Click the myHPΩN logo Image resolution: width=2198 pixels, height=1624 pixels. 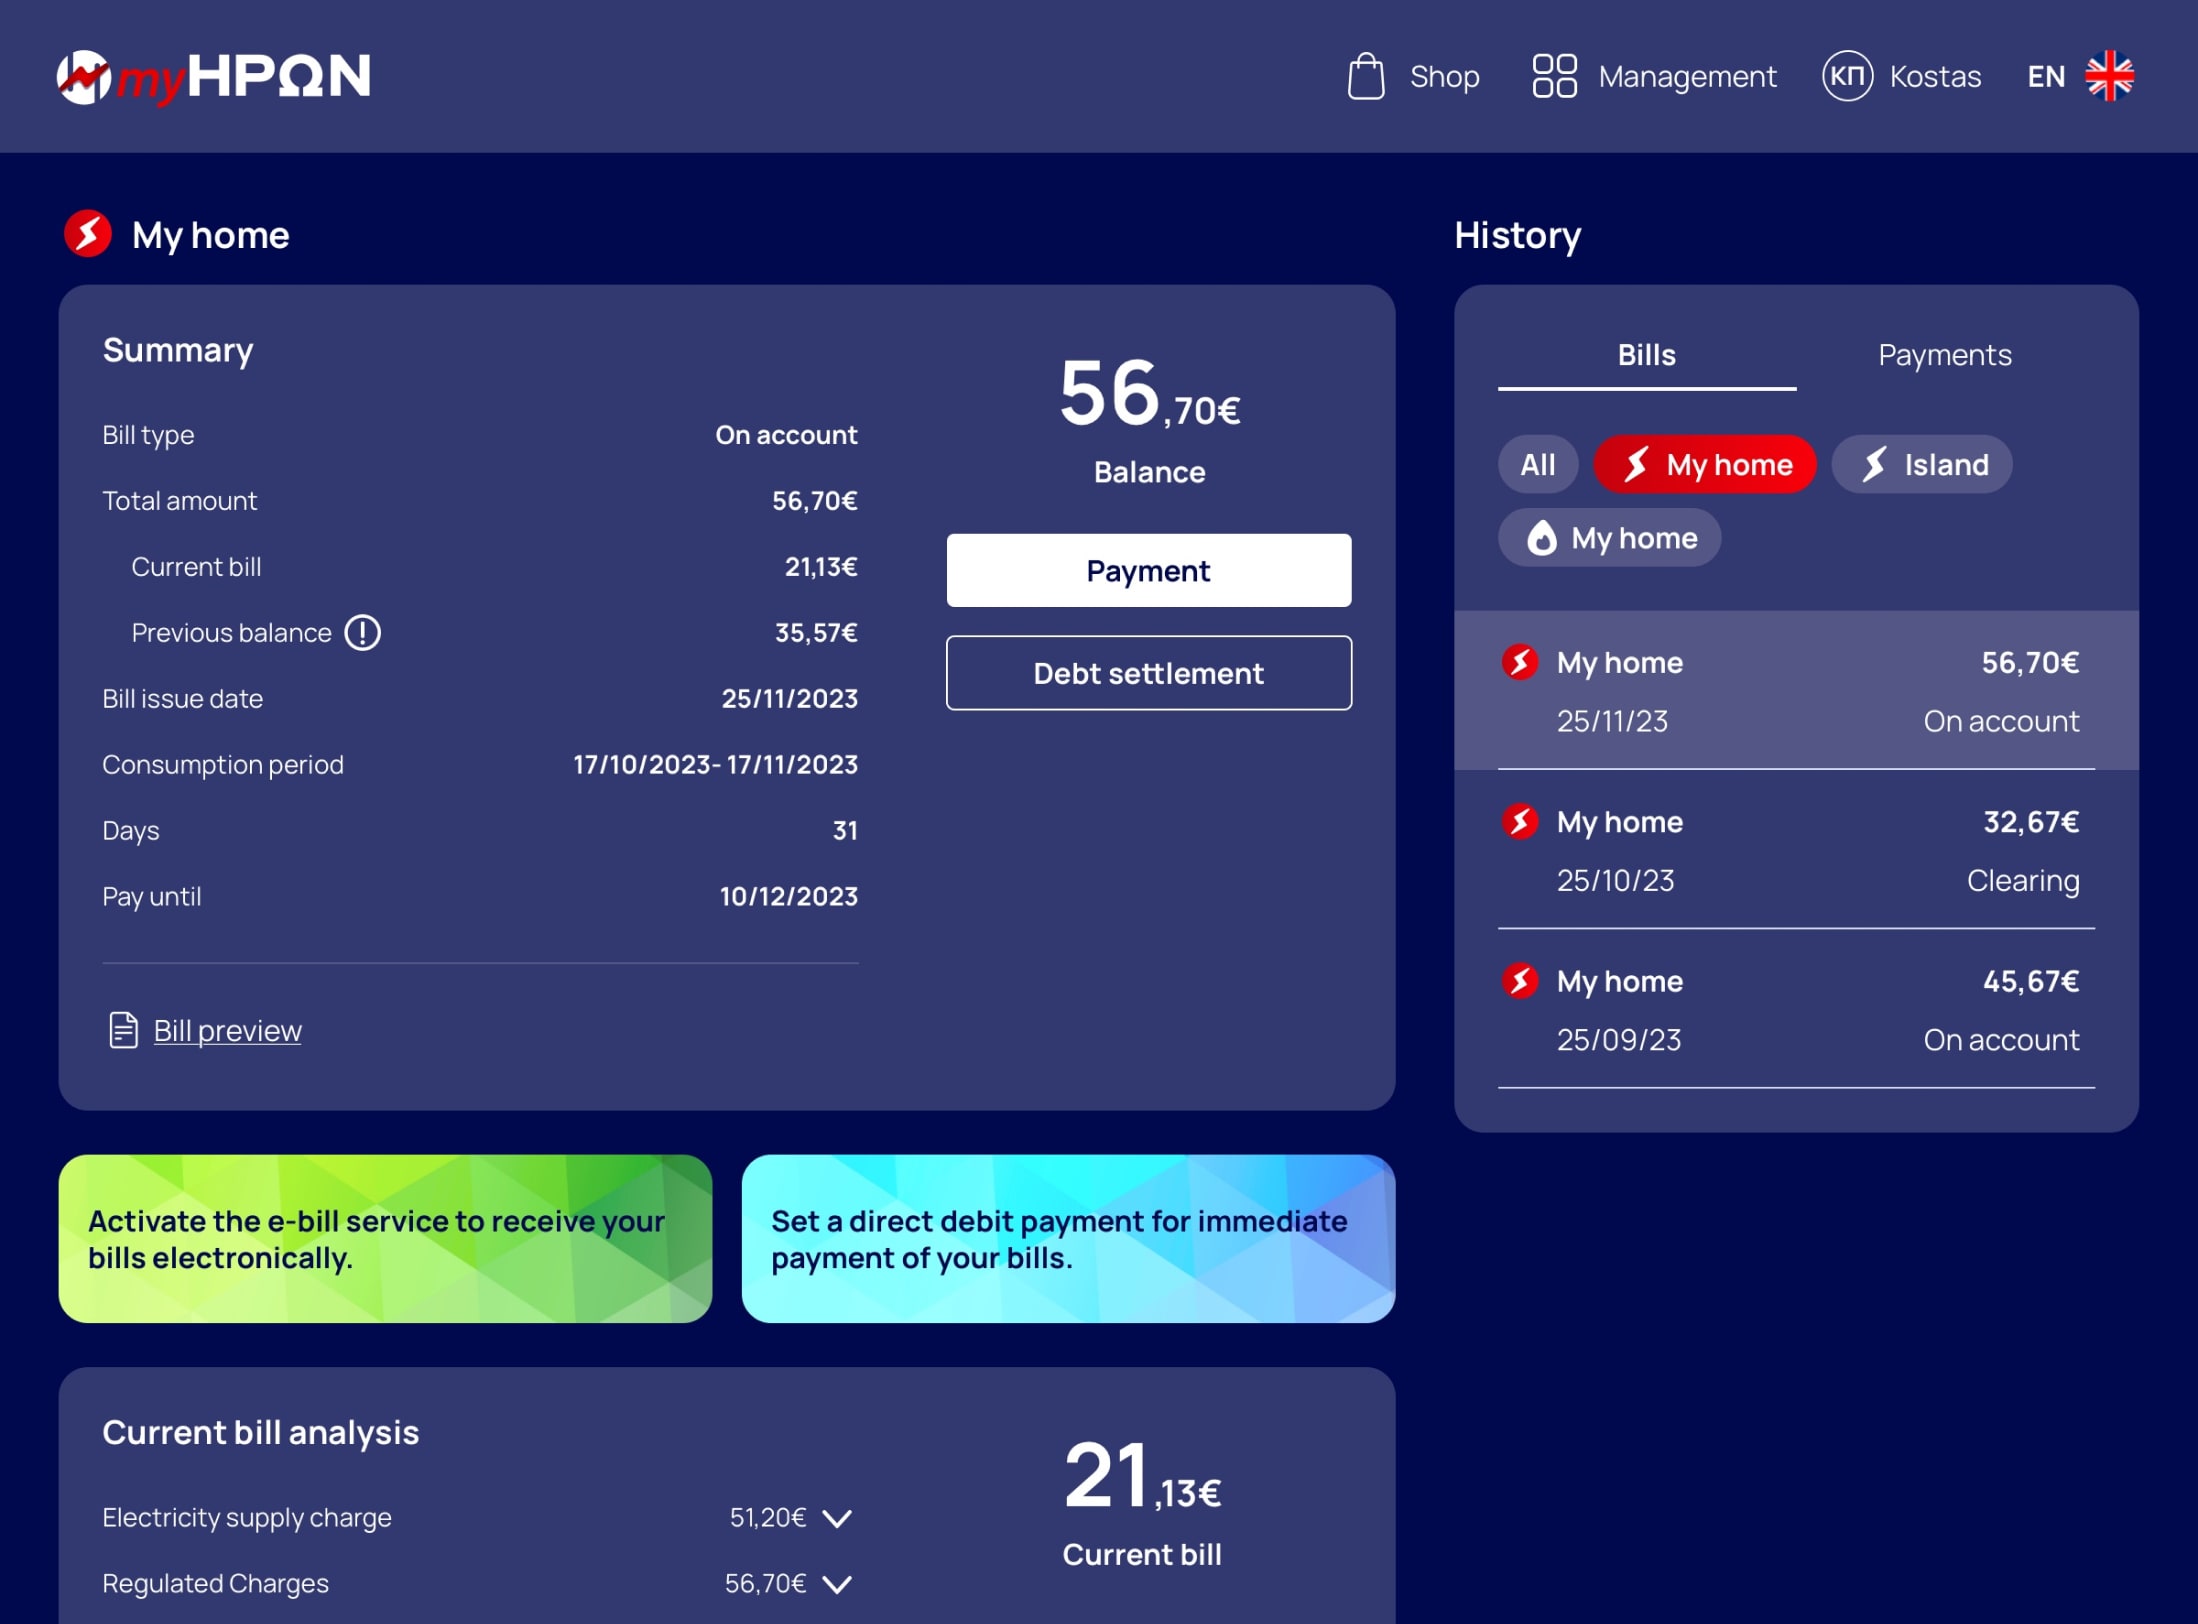coord(213,76)
